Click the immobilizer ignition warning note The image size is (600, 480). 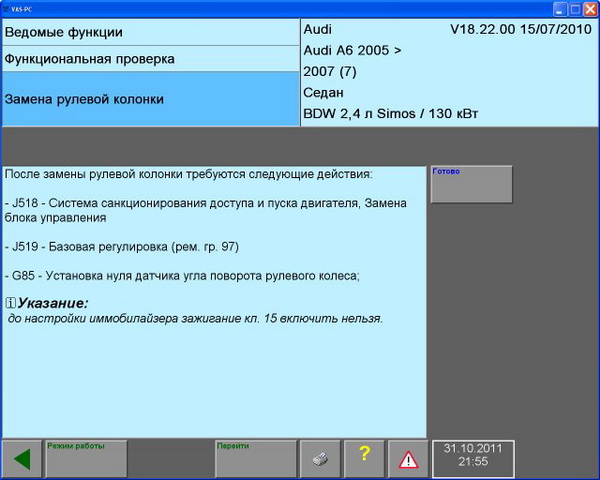196,318
